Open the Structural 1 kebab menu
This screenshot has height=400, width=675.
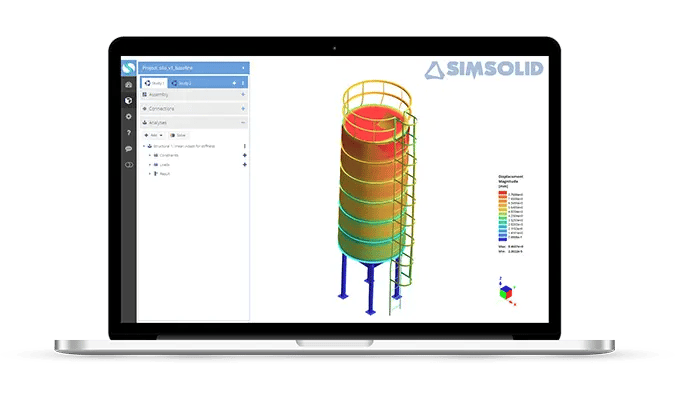tap(245, 146)
